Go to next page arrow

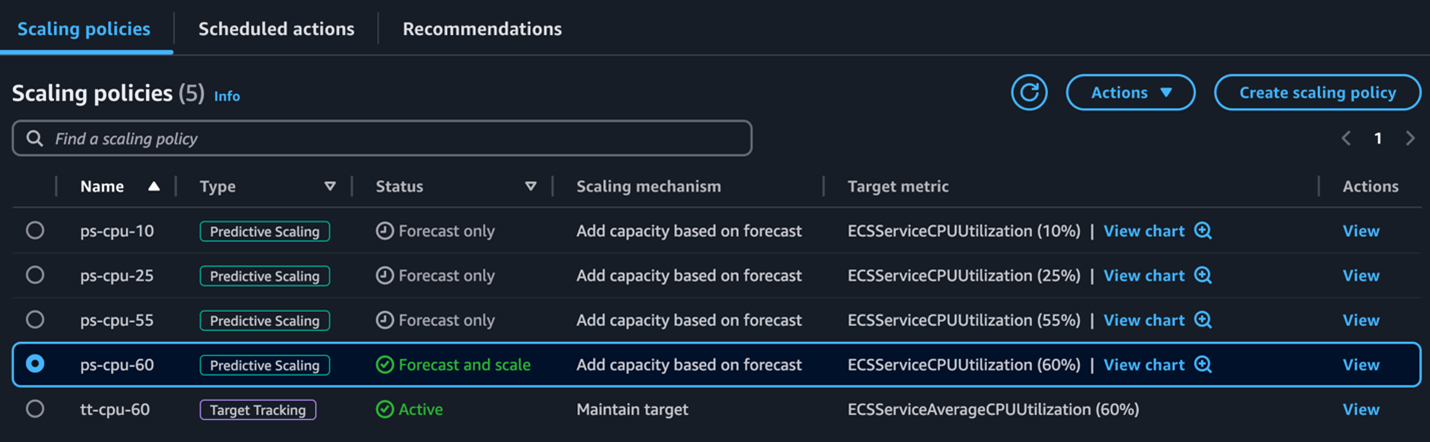pos(1410,139)
